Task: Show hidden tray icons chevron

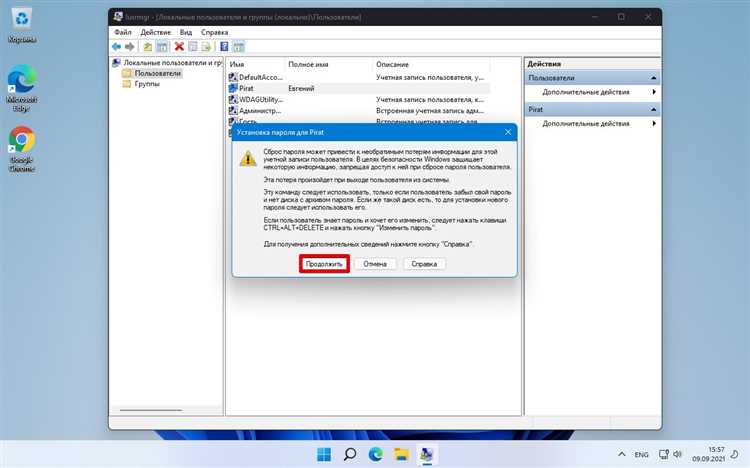Action: [621, 454]
